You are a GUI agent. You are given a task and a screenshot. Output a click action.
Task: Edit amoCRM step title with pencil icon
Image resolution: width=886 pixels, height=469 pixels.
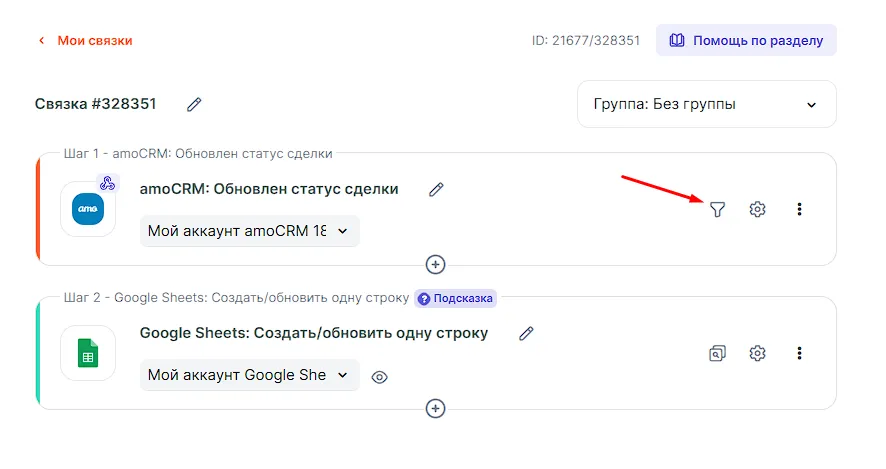[435, 189]
